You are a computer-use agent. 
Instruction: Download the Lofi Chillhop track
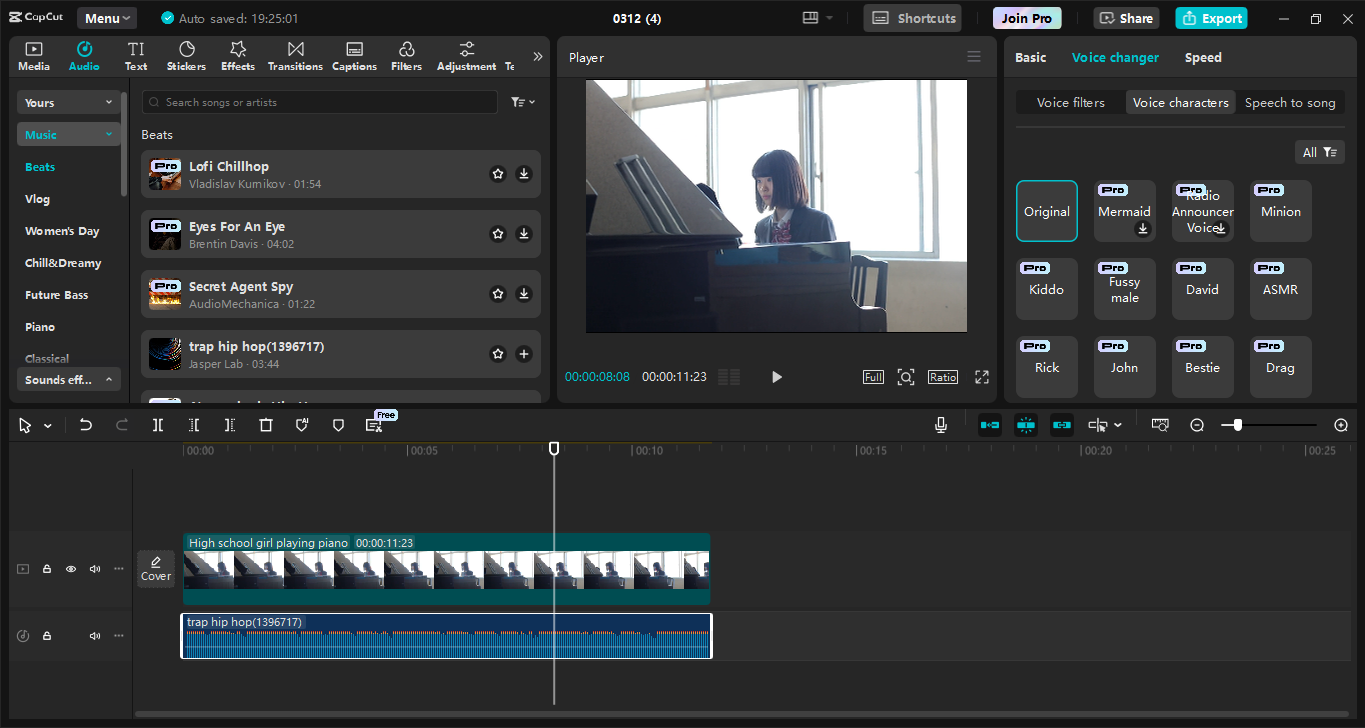(x=523, y=174)
